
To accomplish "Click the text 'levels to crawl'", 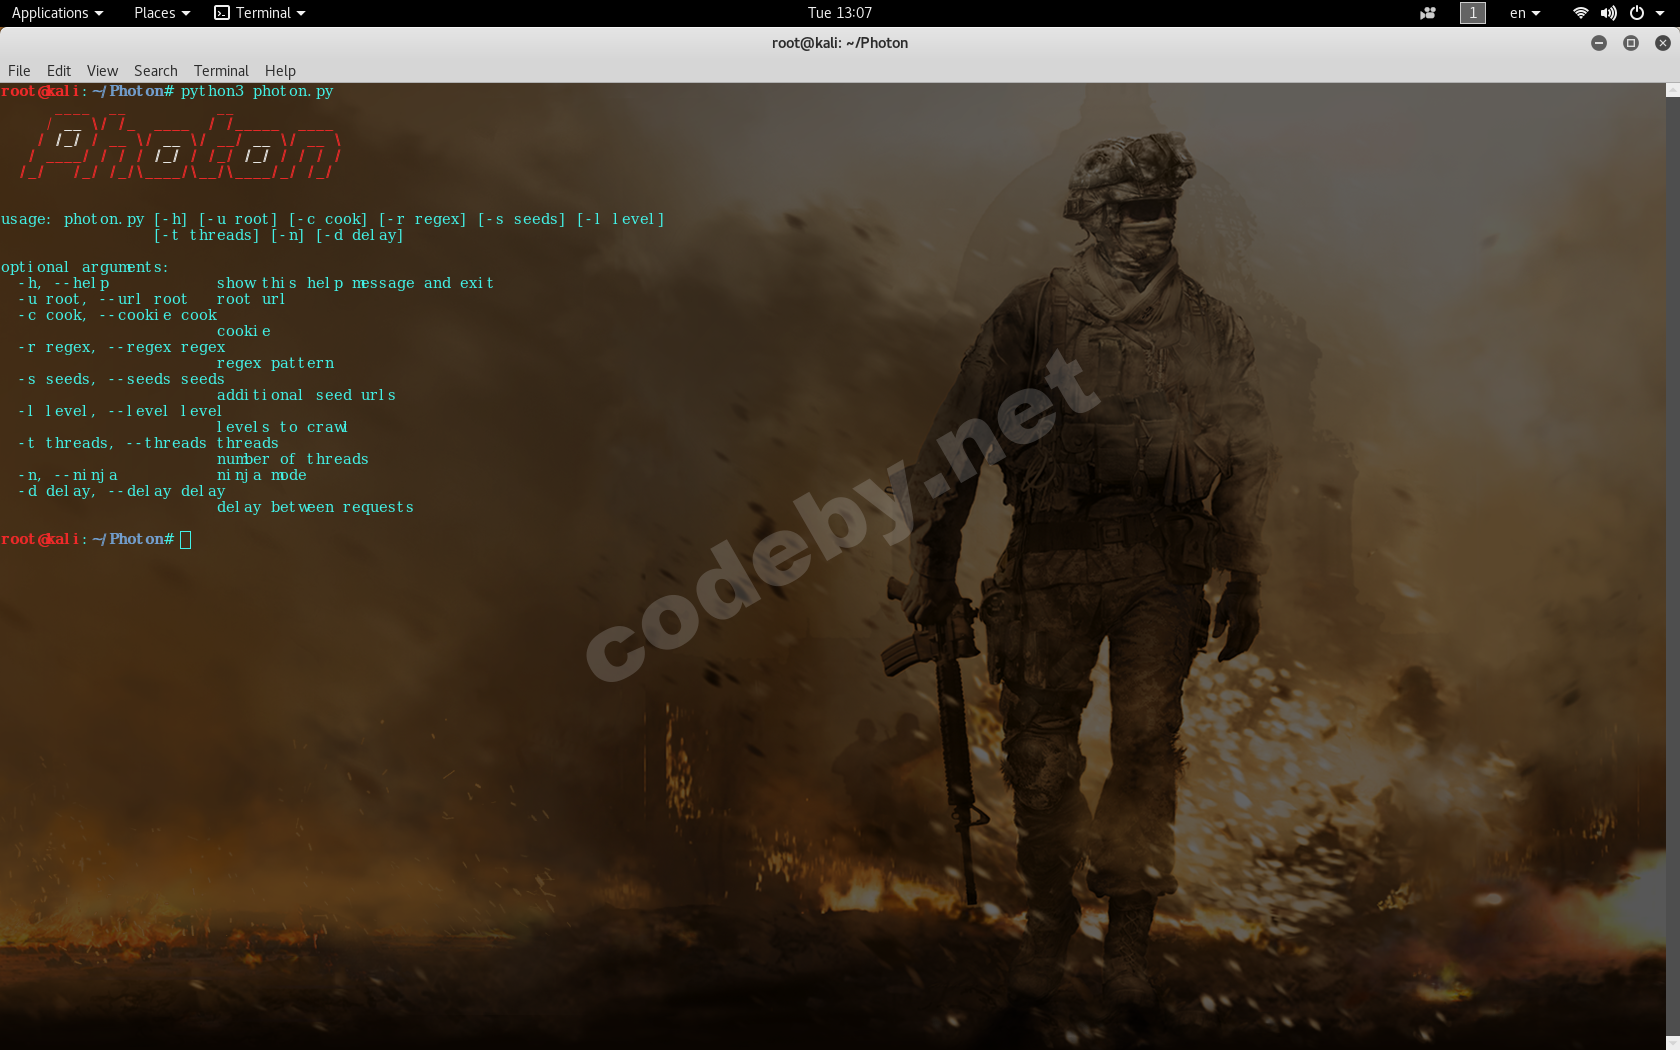I will click(282, 427).
